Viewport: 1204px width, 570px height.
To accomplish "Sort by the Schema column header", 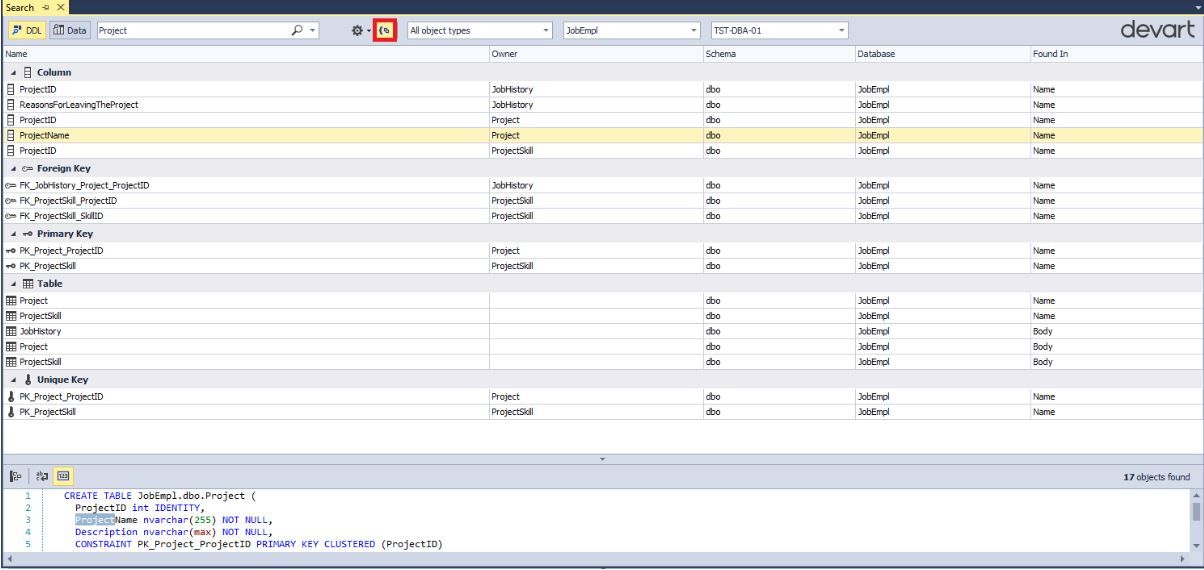I will pos(778,52).
